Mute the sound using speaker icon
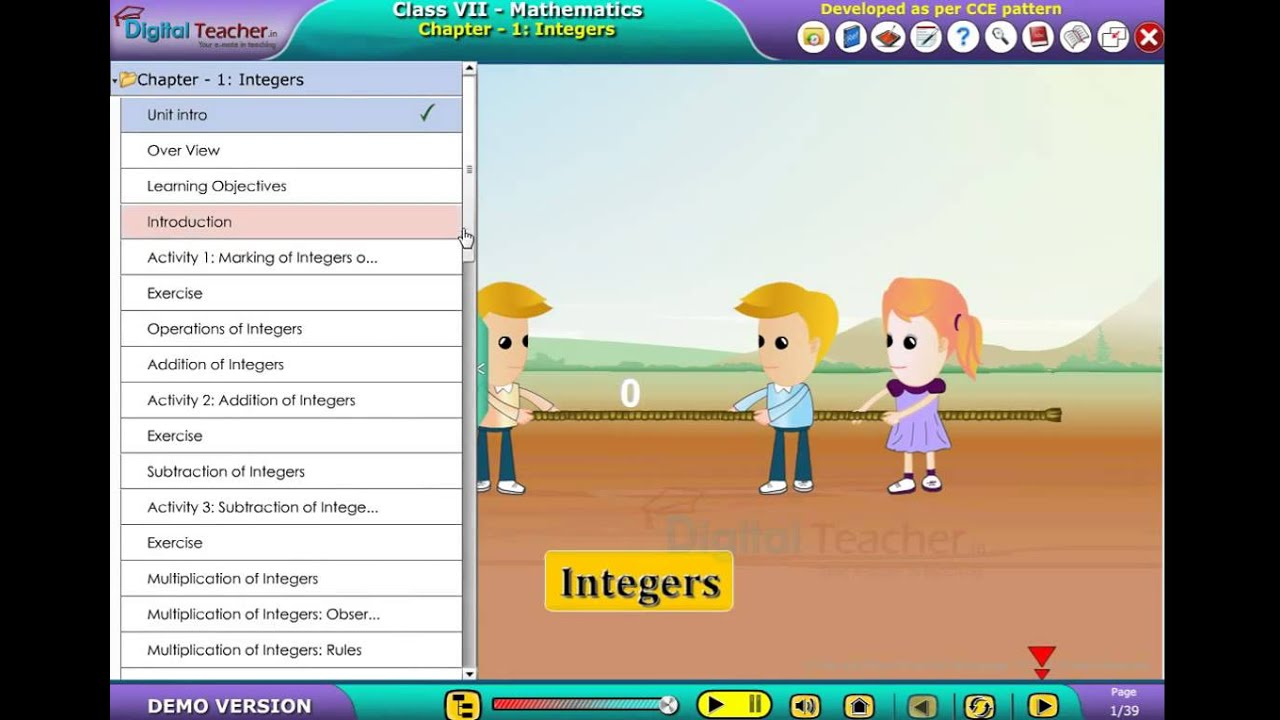This screenshot has height=720, width=1280. [805, 705]
